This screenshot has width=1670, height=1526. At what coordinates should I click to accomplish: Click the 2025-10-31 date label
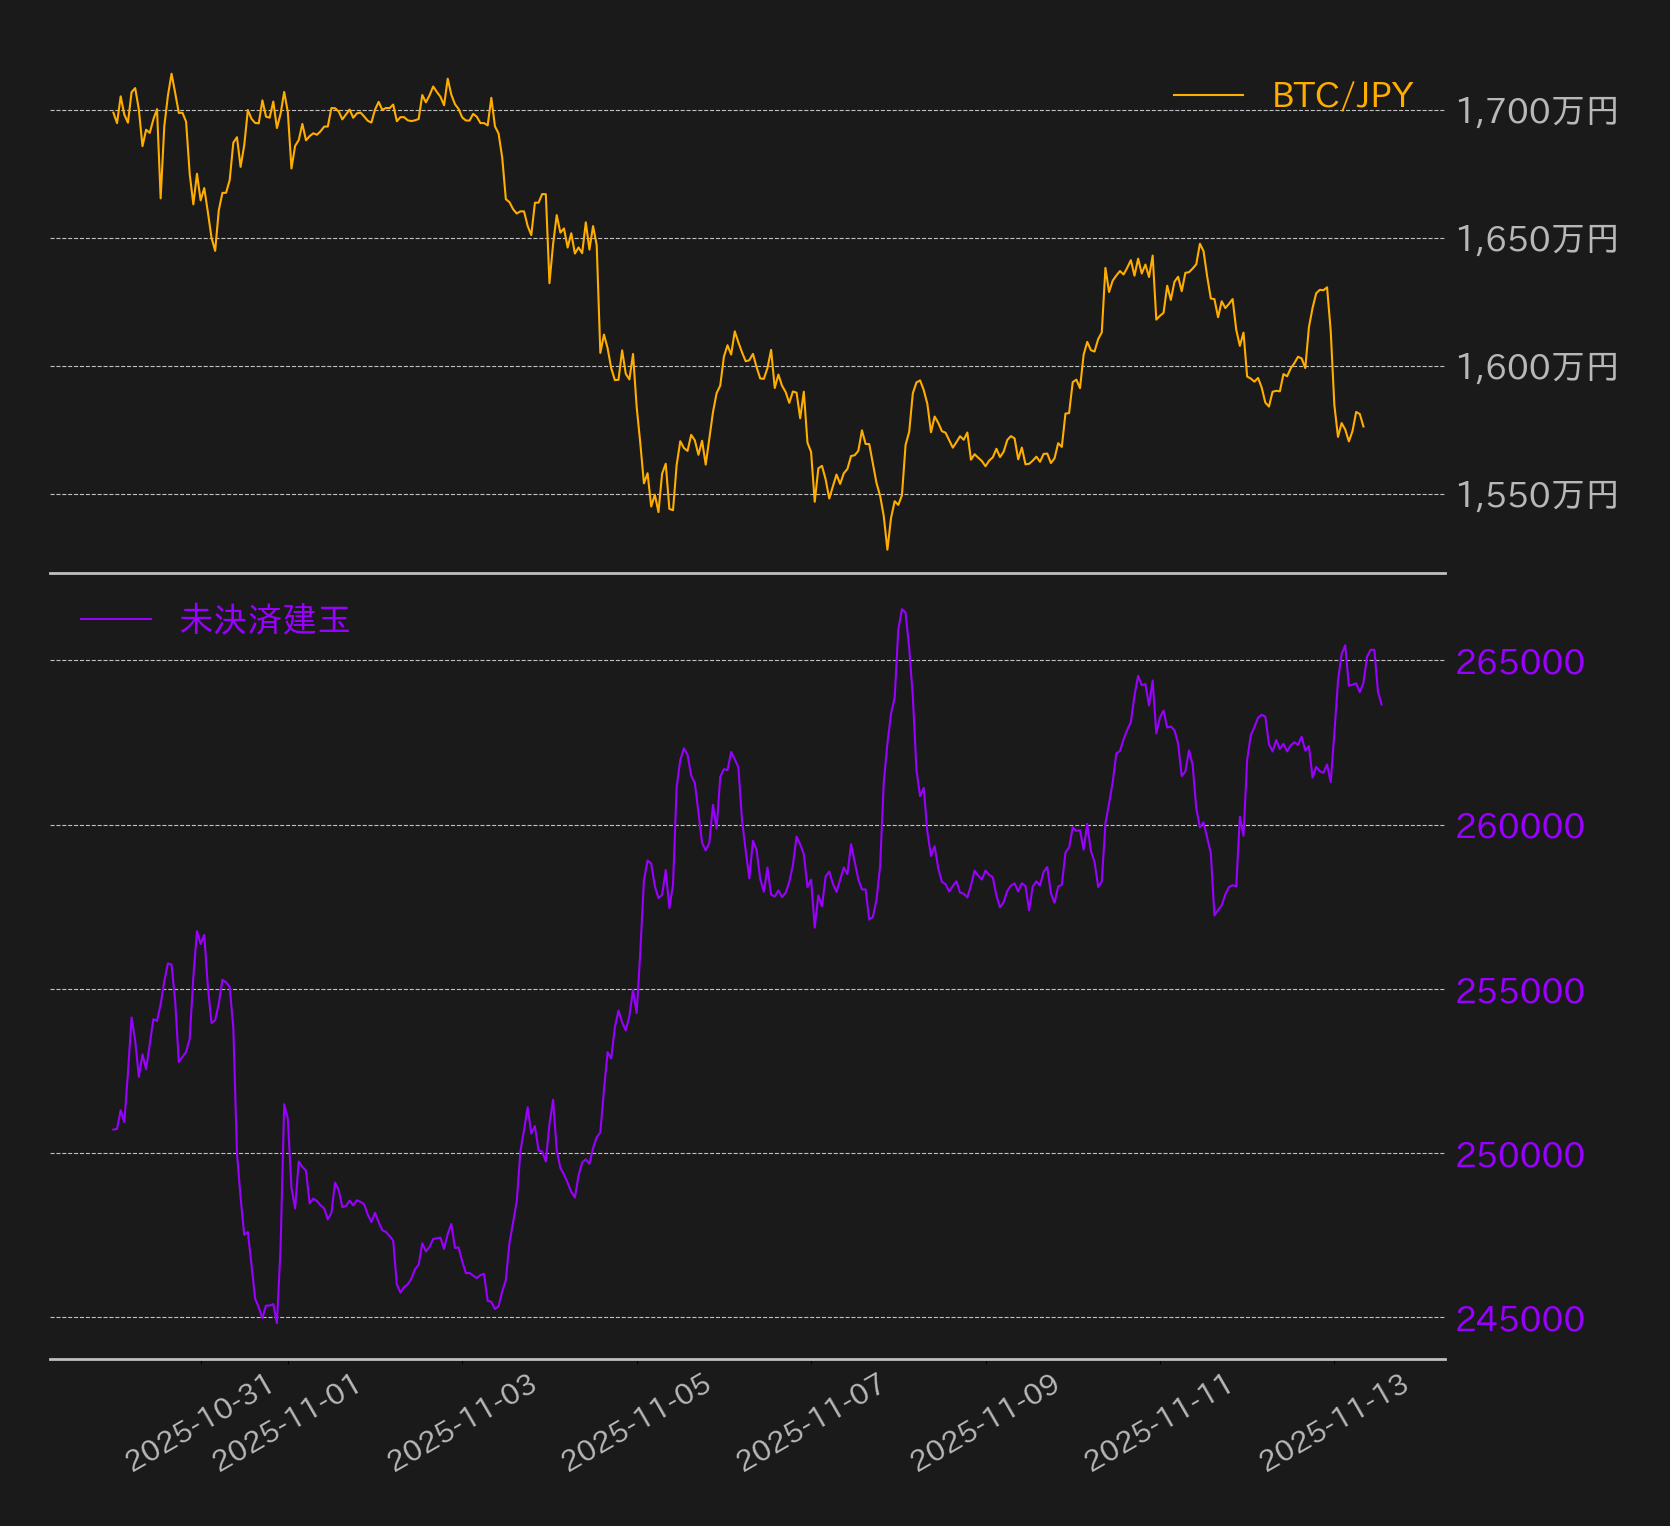click(199, 1422)
